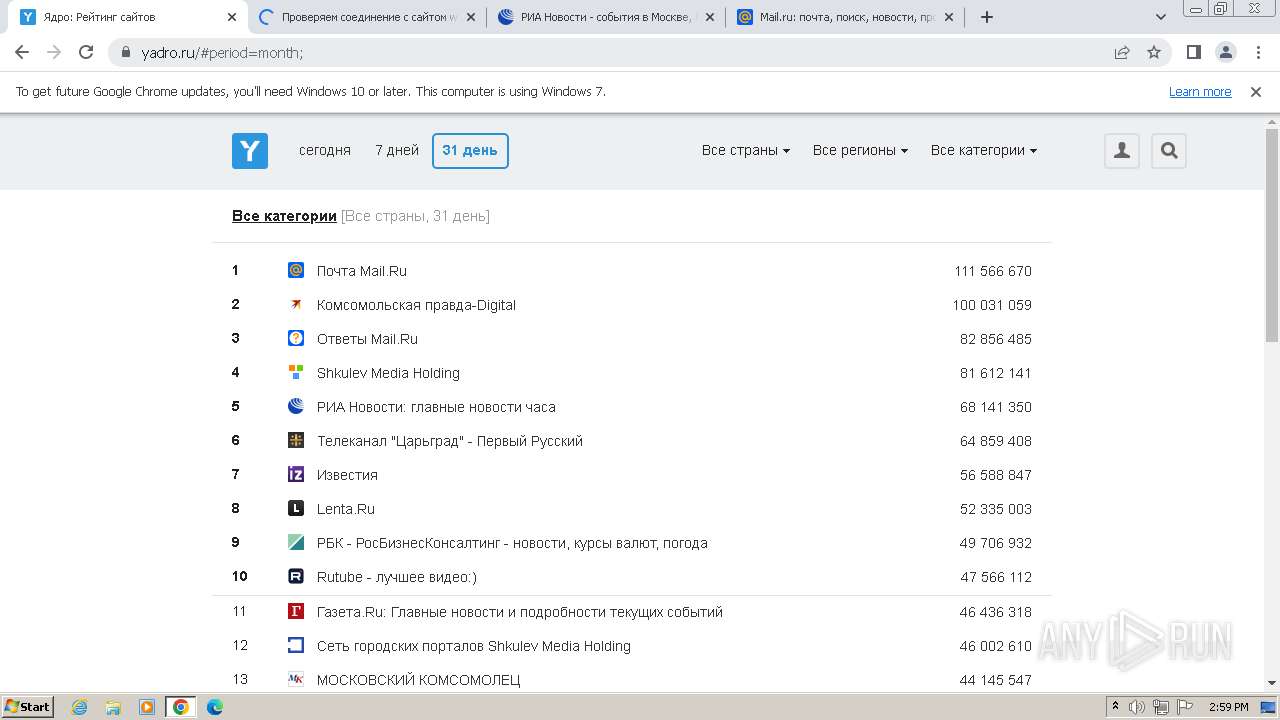Open new tab with plus button
Image resolution: width=1280 pixels, height=720 pixels.
coord(987,17)
